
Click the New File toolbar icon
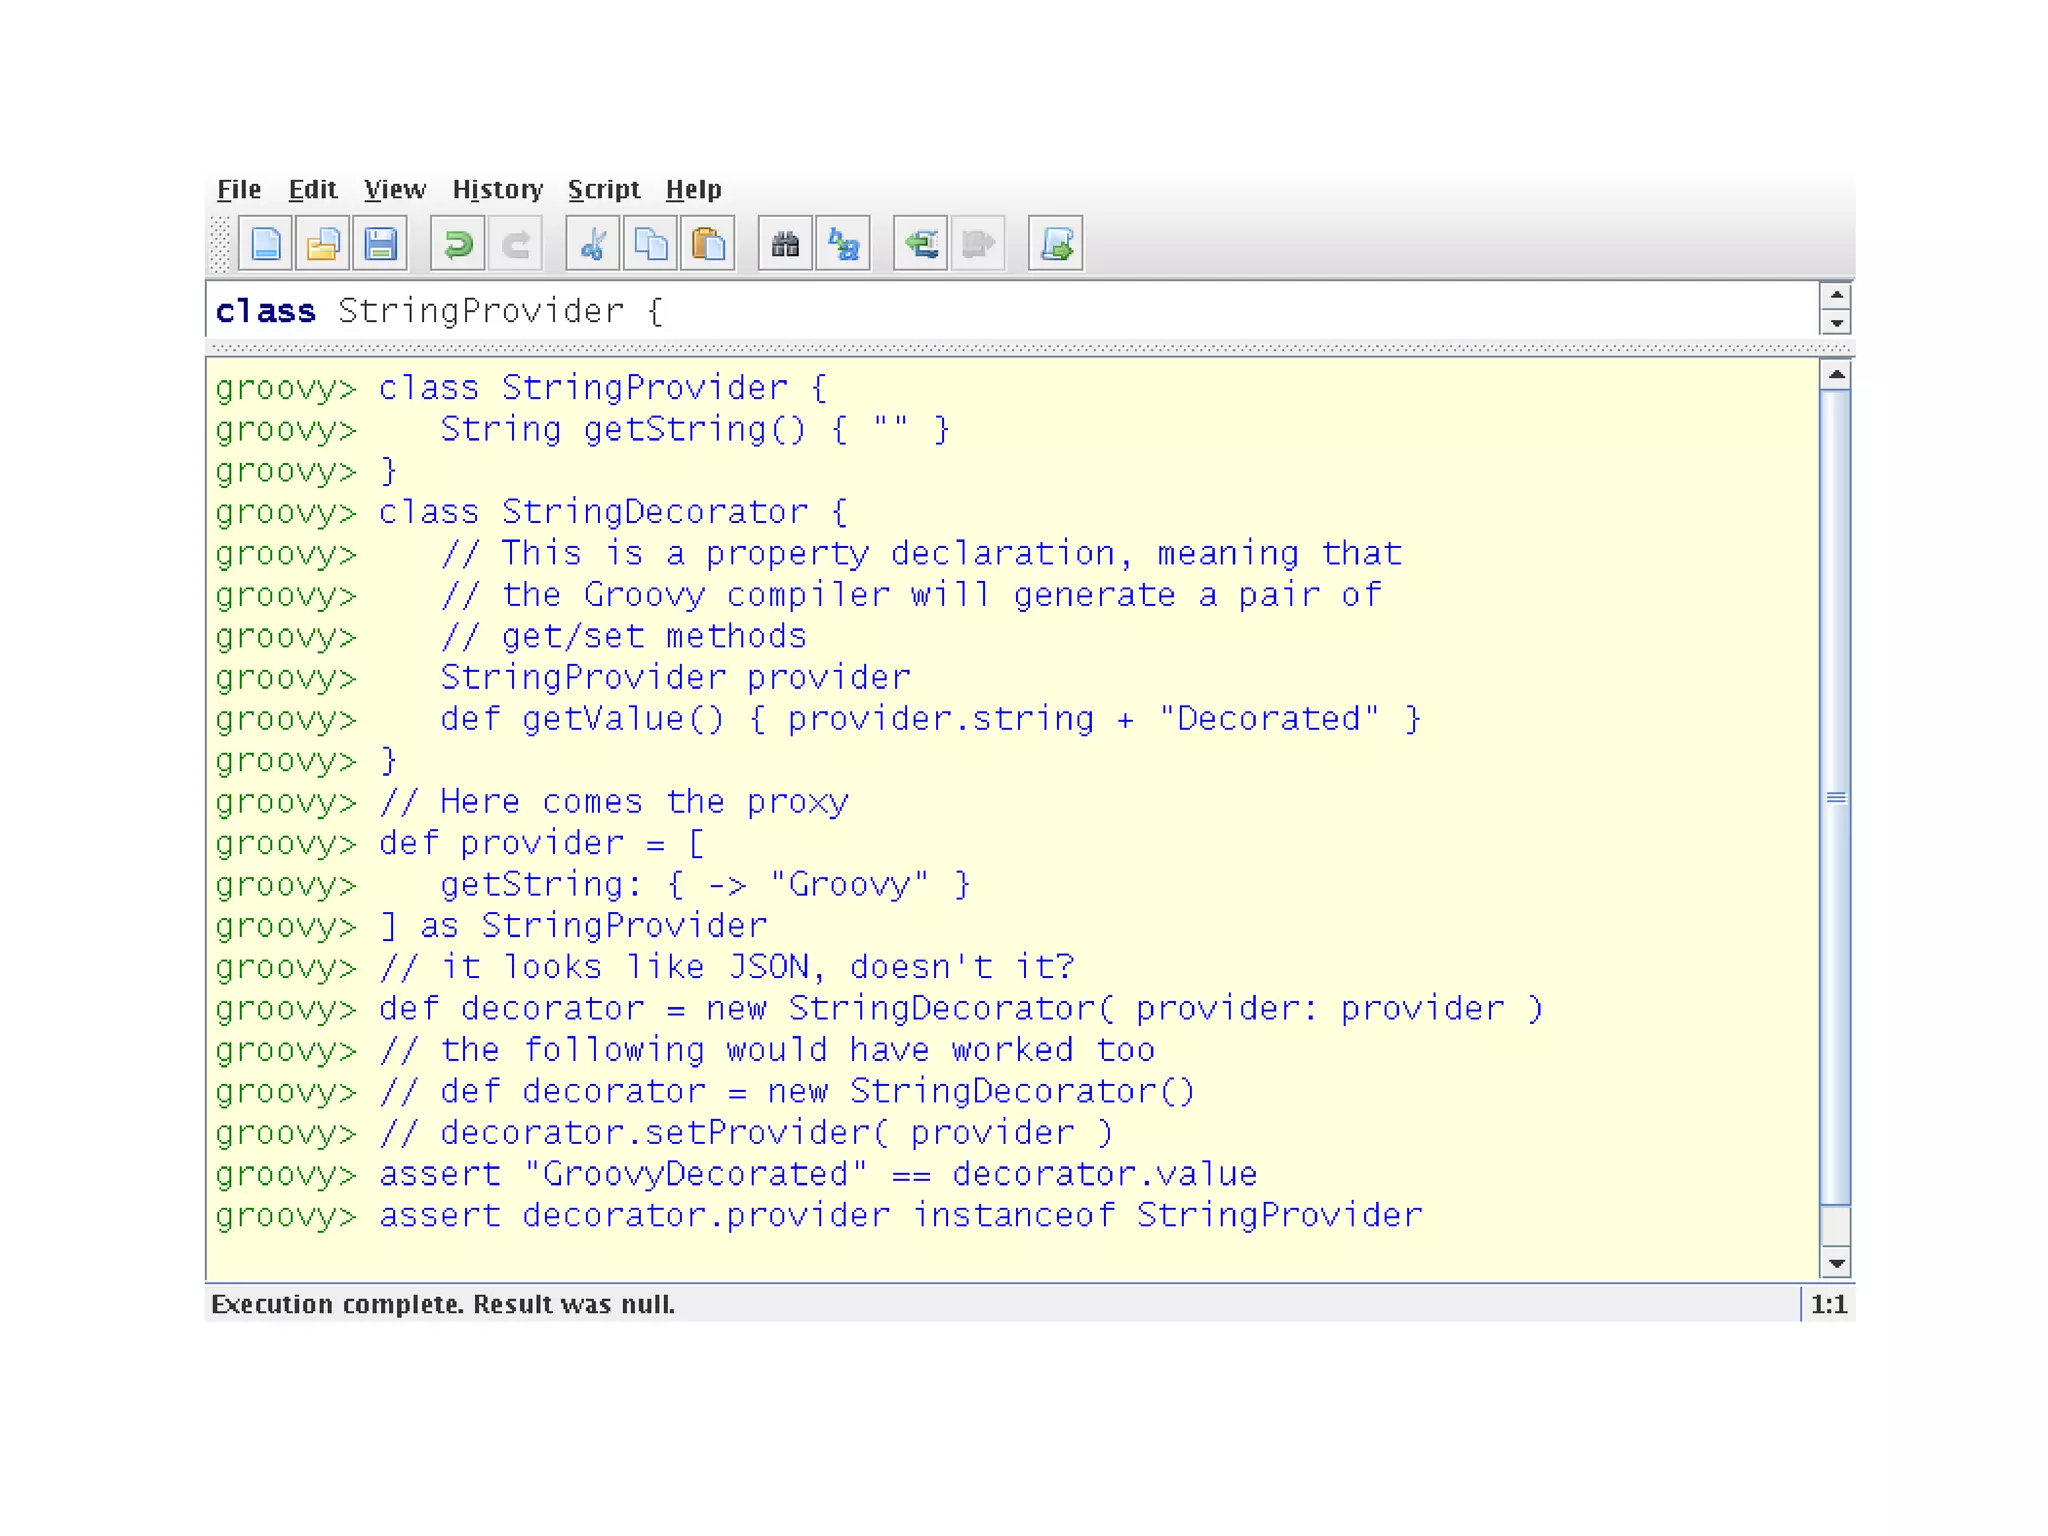[x=265, y=243]
